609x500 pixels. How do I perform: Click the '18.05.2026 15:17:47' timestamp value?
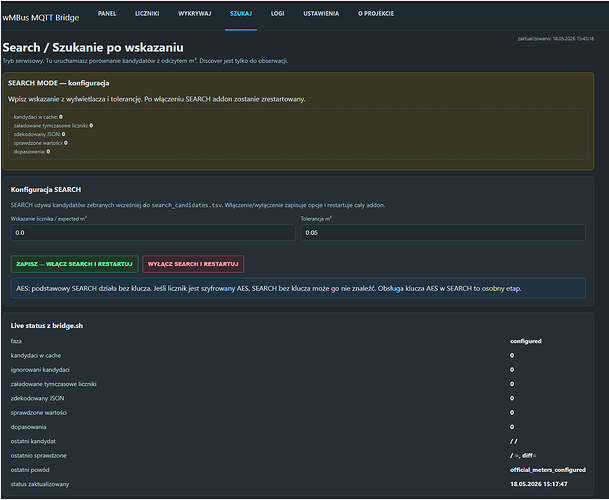tap(539, 484)
